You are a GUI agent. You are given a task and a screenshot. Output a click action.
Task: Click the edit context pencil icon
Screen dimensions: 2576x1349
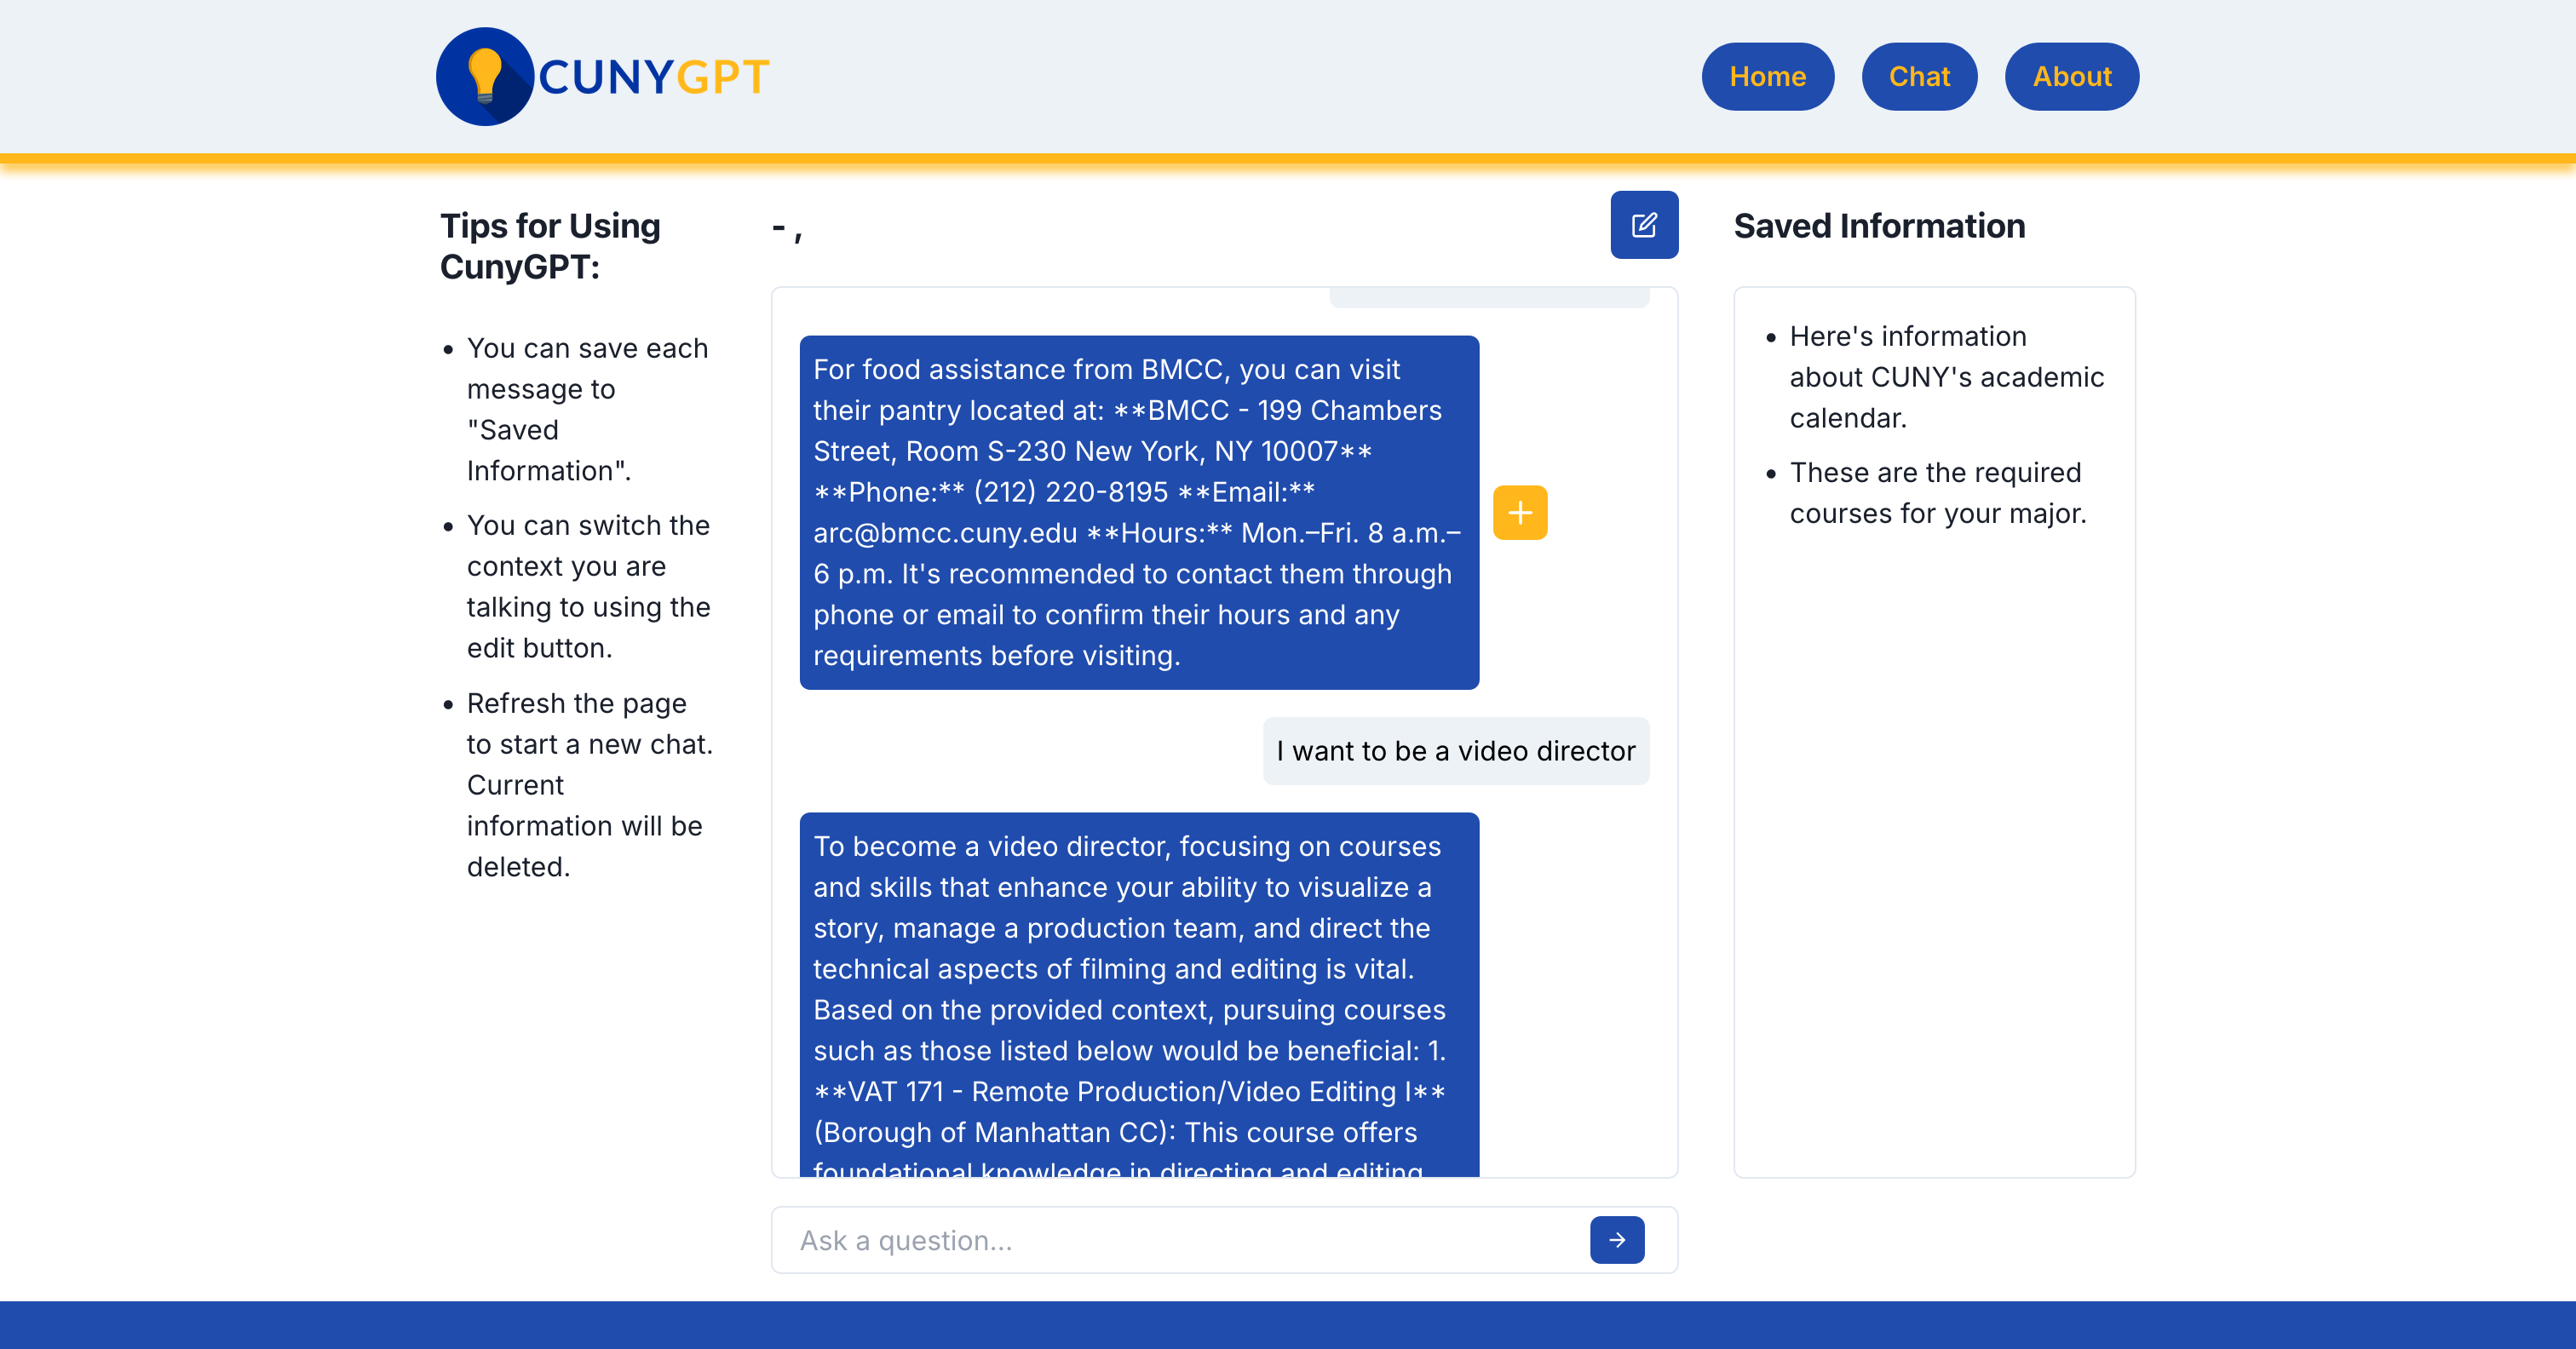point(1643,225)
